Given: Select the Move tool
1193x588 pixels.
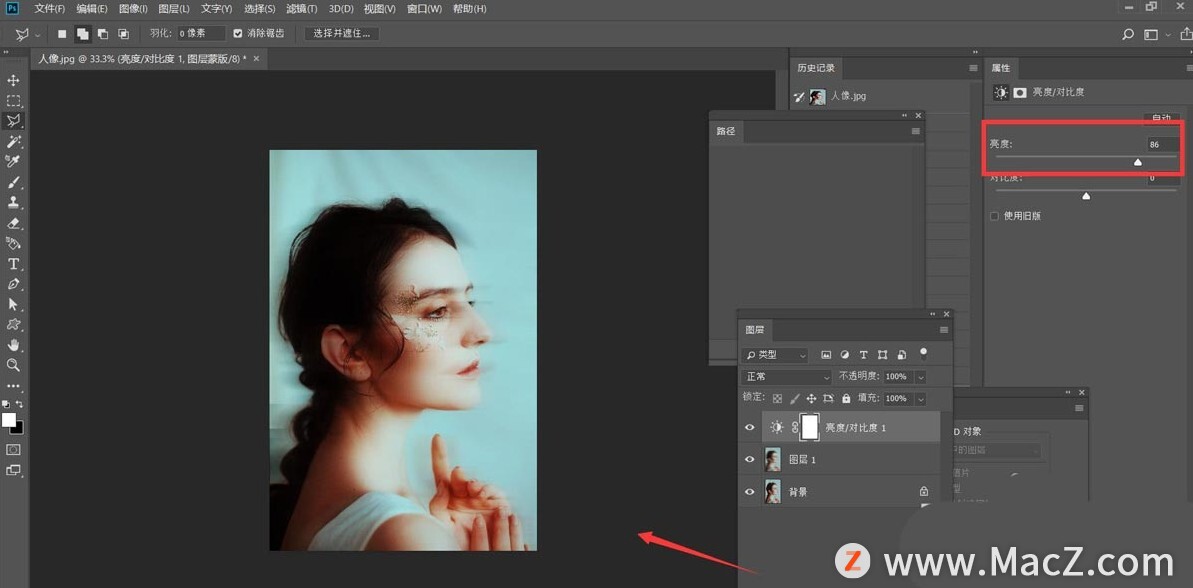Looking at the screenshot, I should [x=14, y=80].
